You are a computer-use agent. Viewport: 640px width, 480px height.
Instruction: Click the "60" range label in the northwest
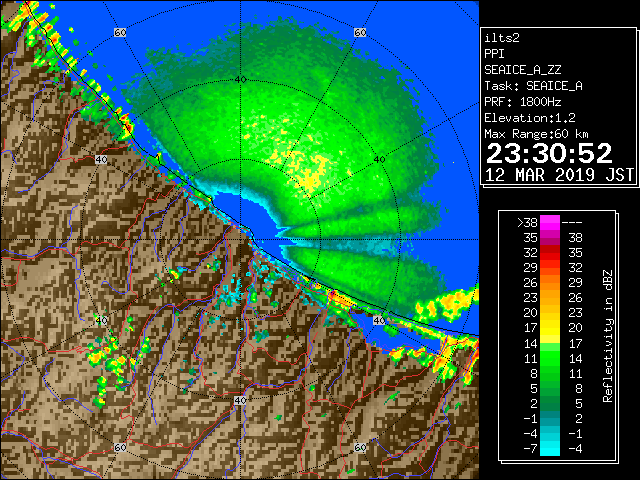pos(120,32)
